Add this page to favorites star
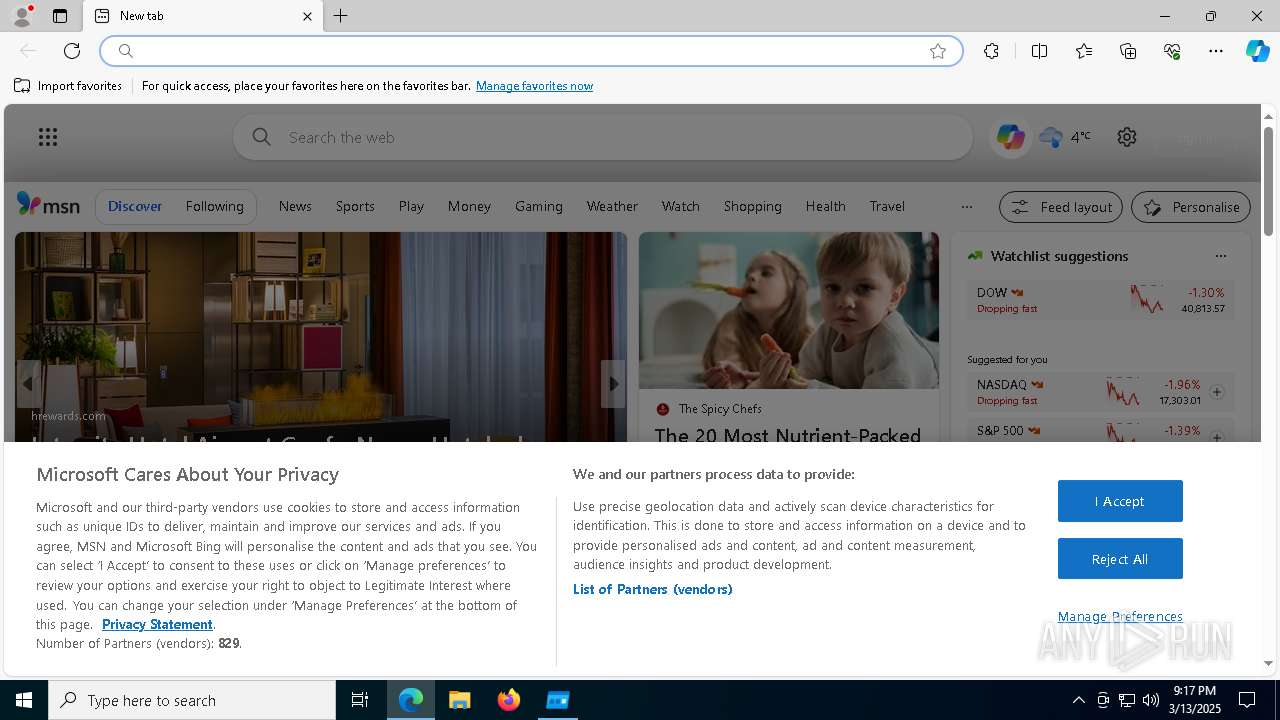 click(x=938, y=51)
